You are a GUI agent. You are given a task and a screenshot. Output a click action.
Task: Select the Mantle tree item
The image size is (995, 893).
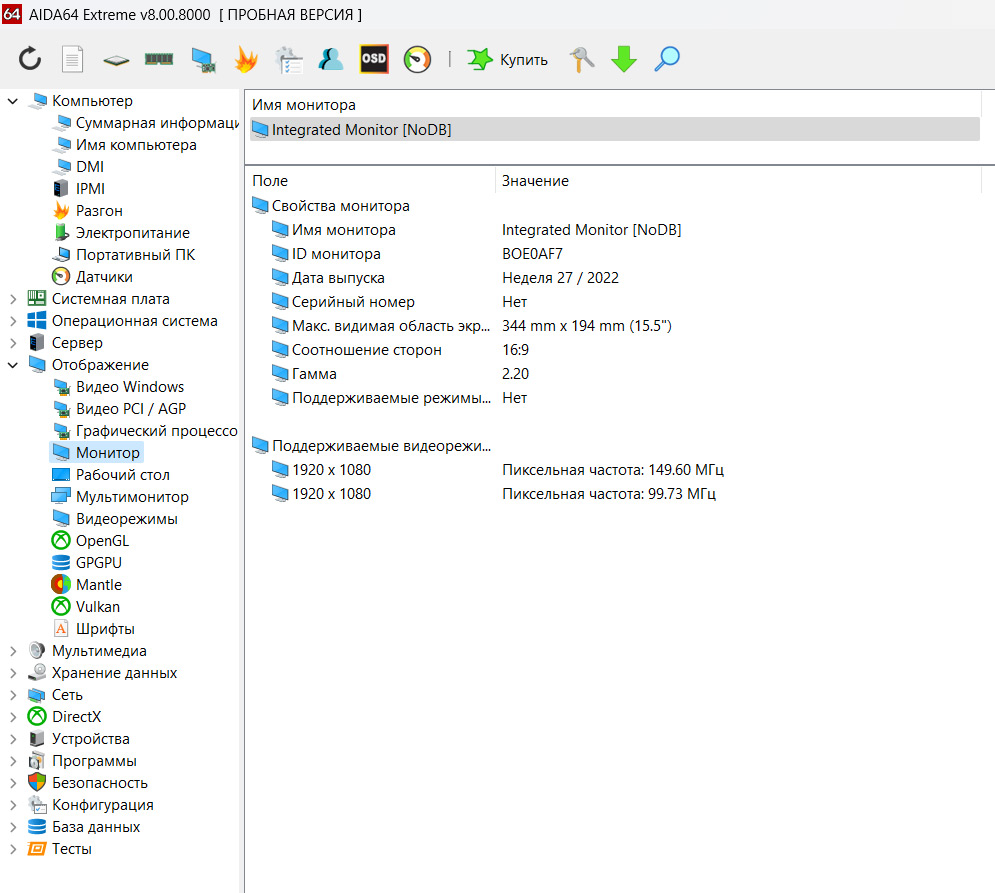tap(86, 585)
